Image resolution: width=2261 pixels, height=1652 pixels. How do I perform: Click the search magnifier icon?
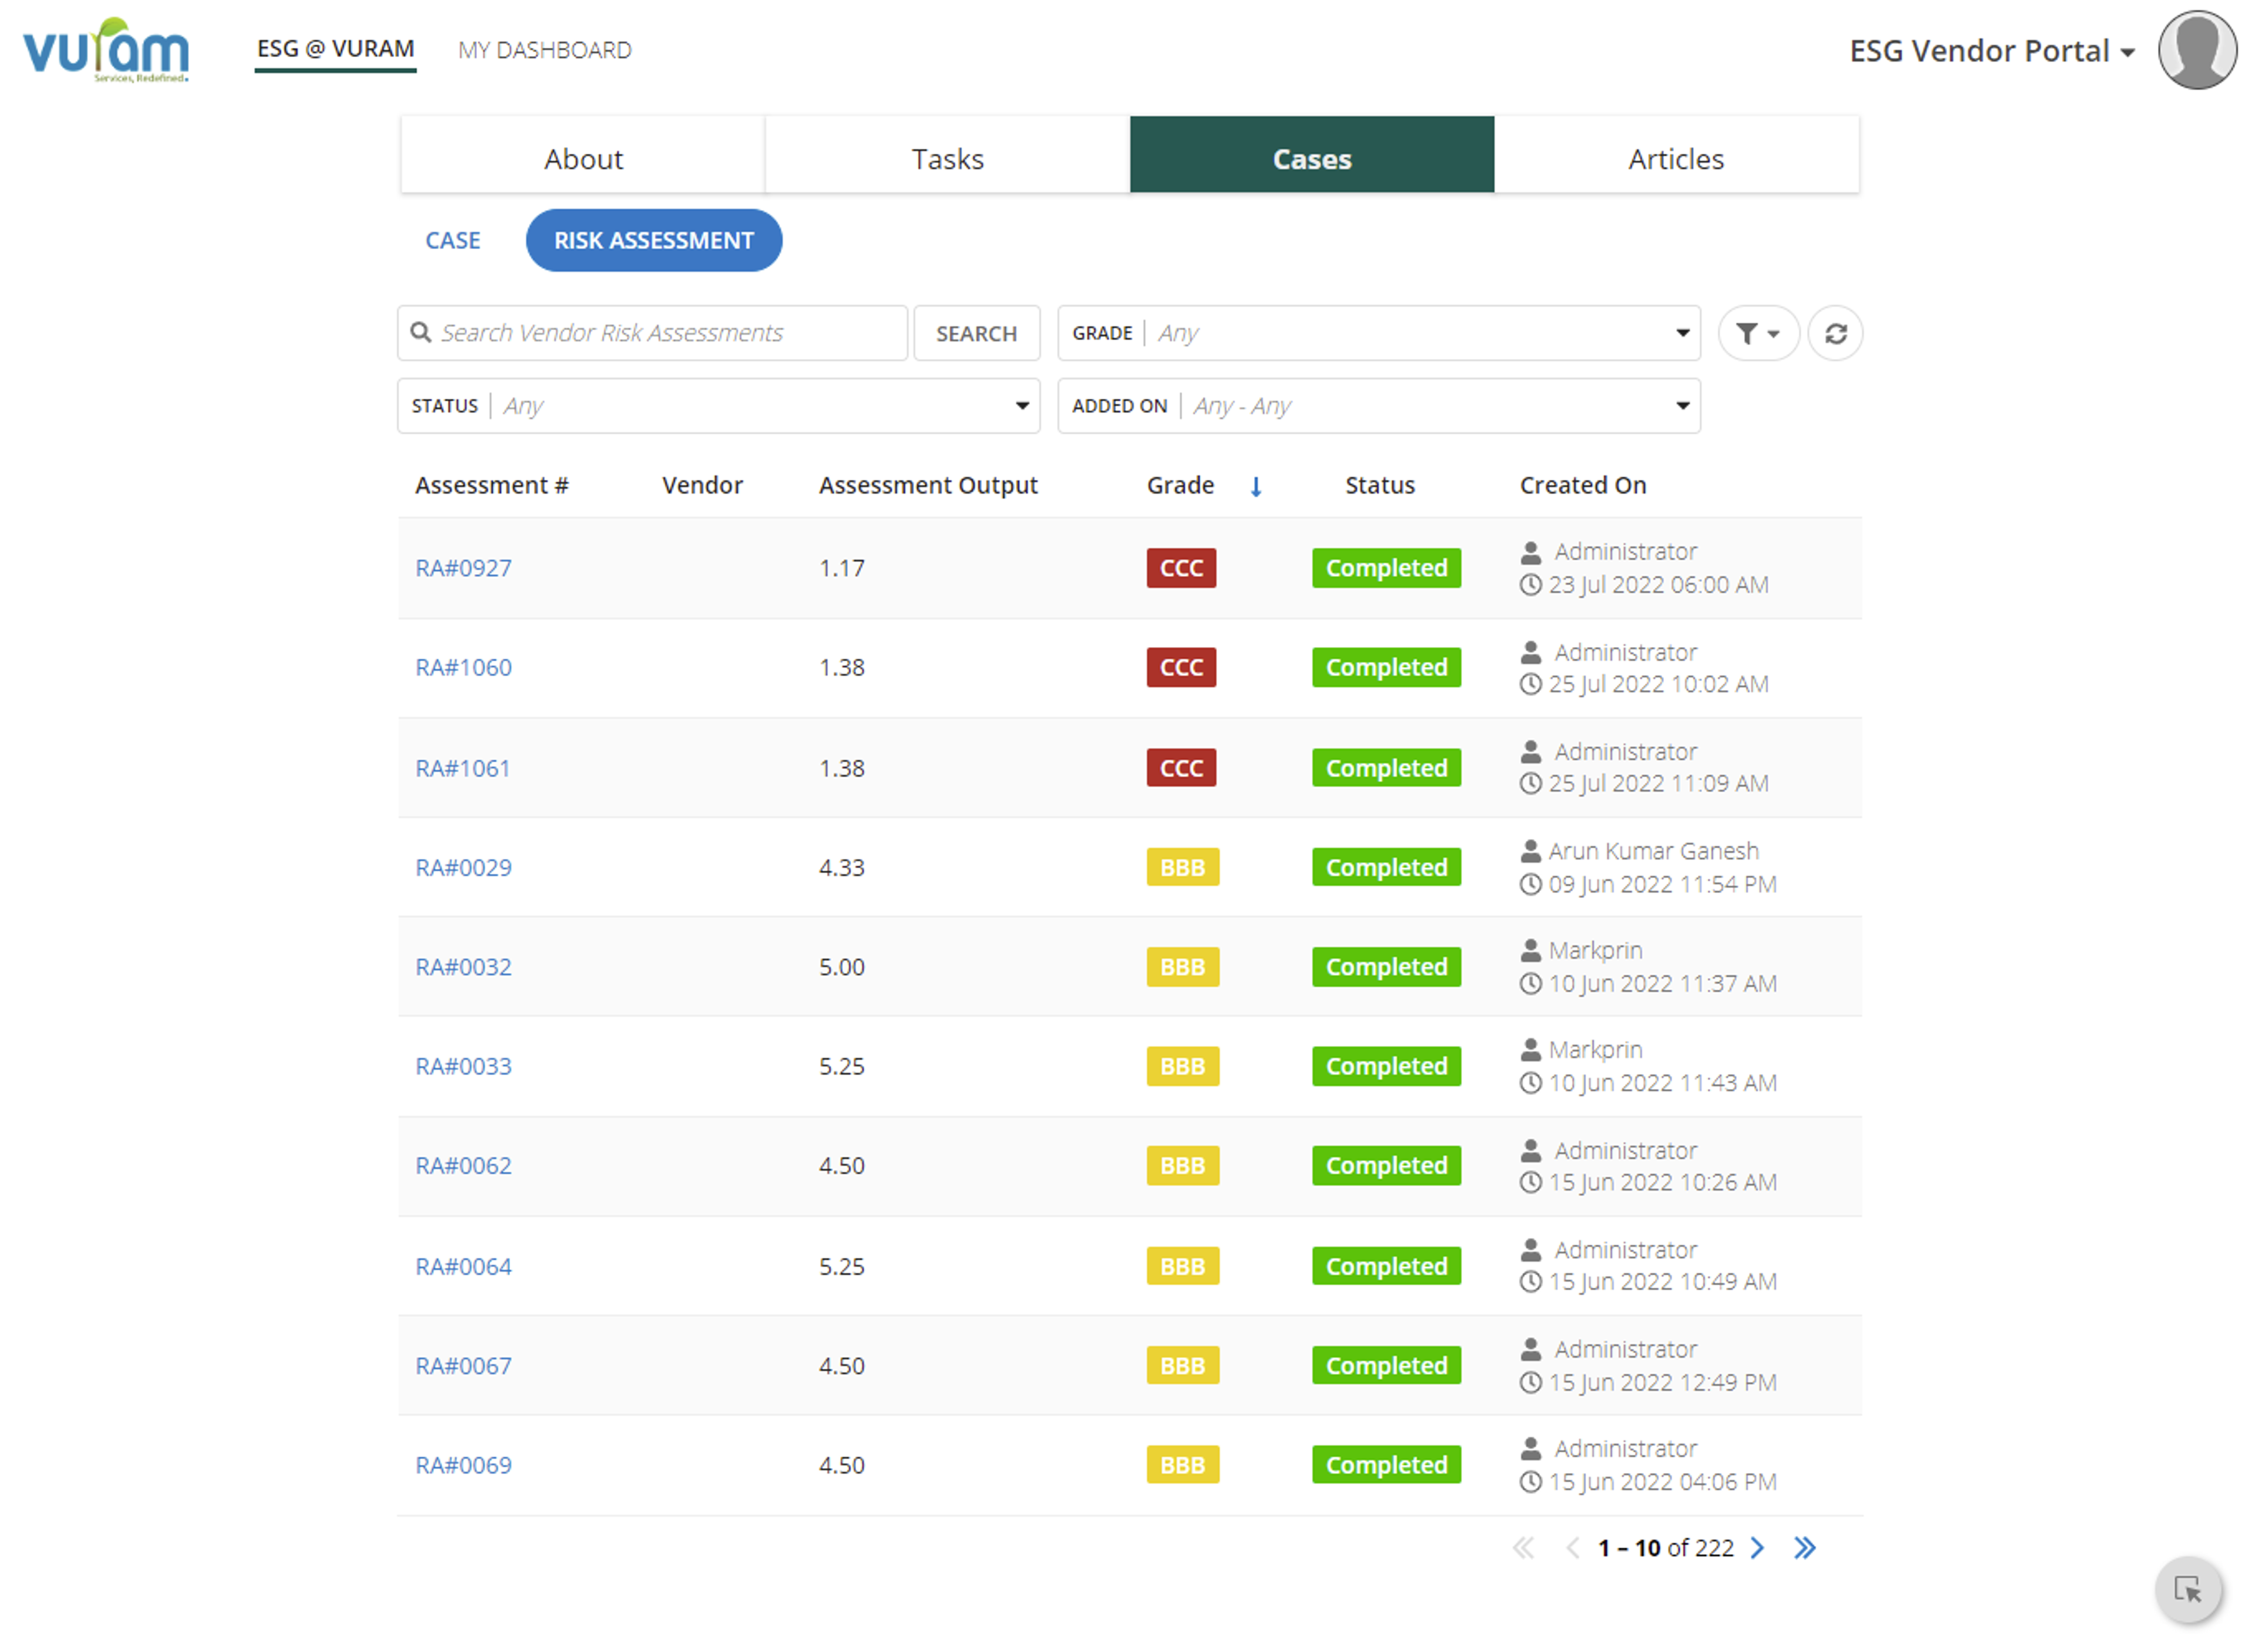click(x=421, y=332)
